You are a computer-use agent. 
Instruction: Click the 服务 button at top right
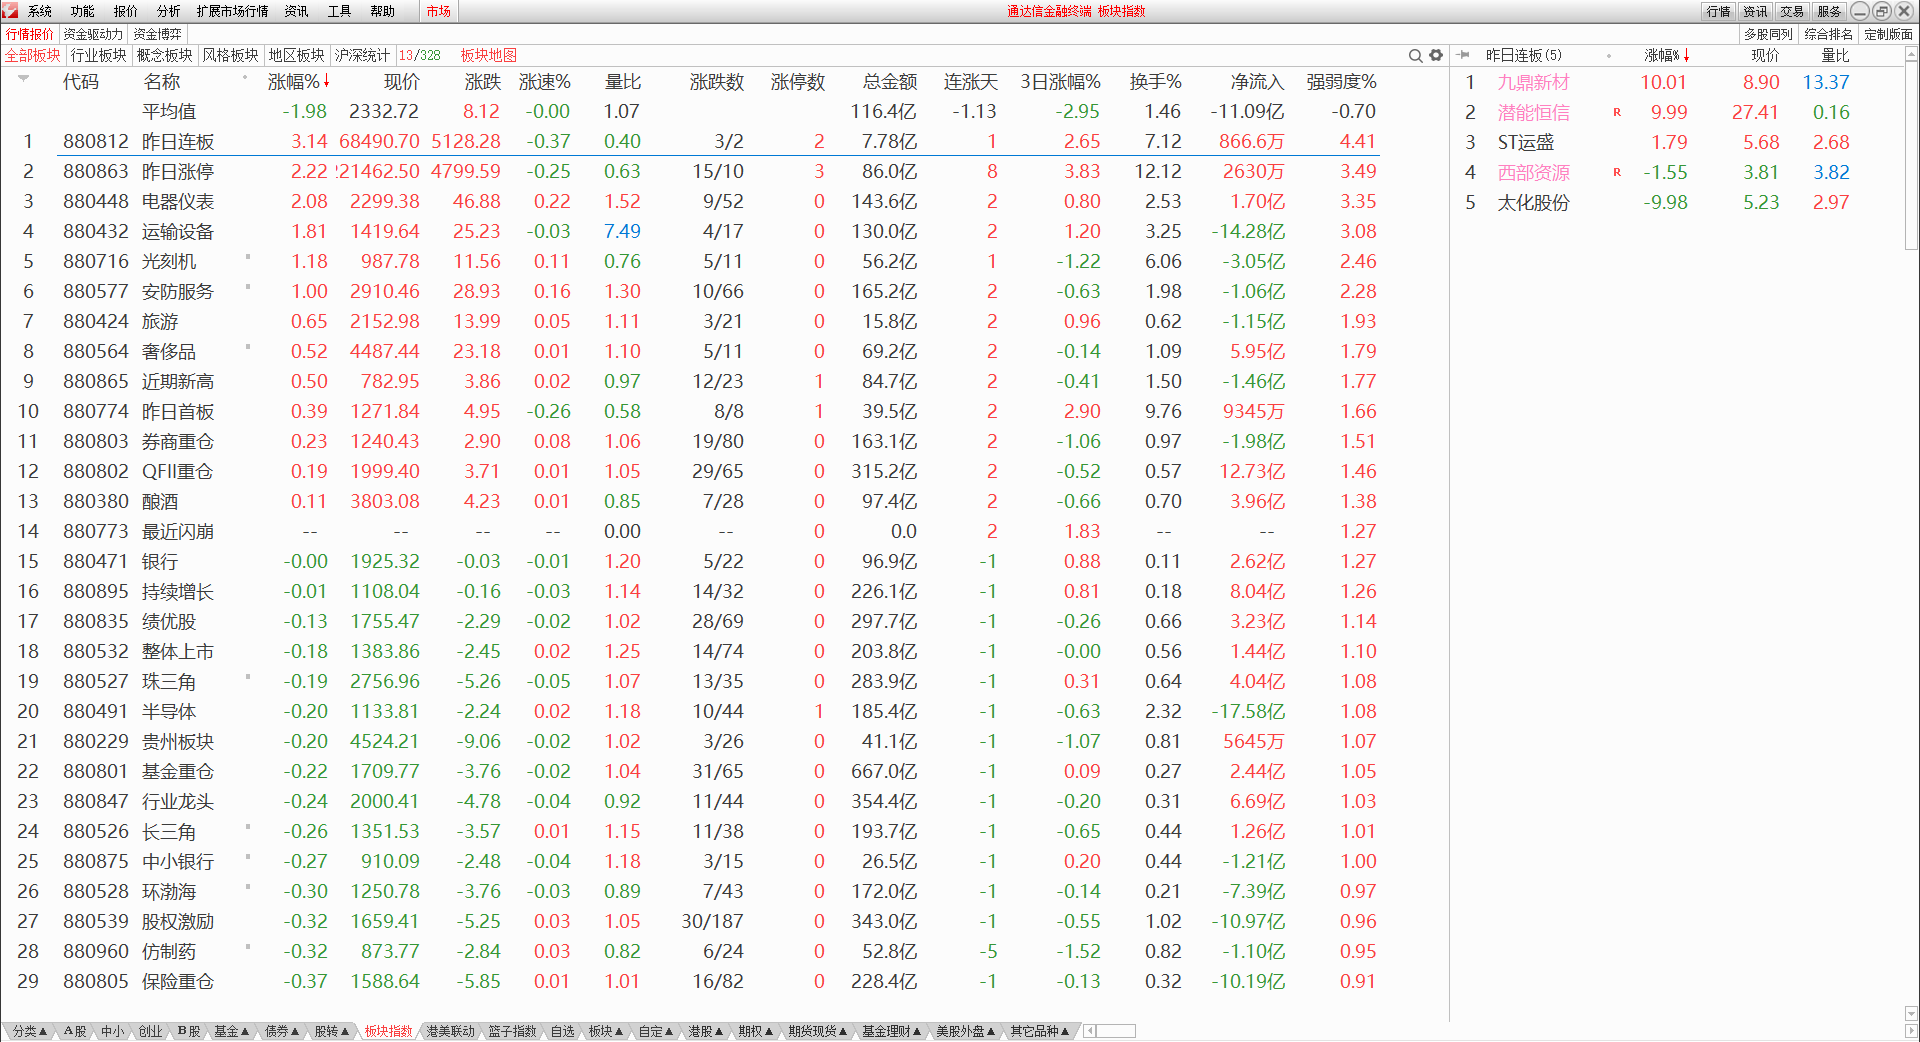(1829, 11)
